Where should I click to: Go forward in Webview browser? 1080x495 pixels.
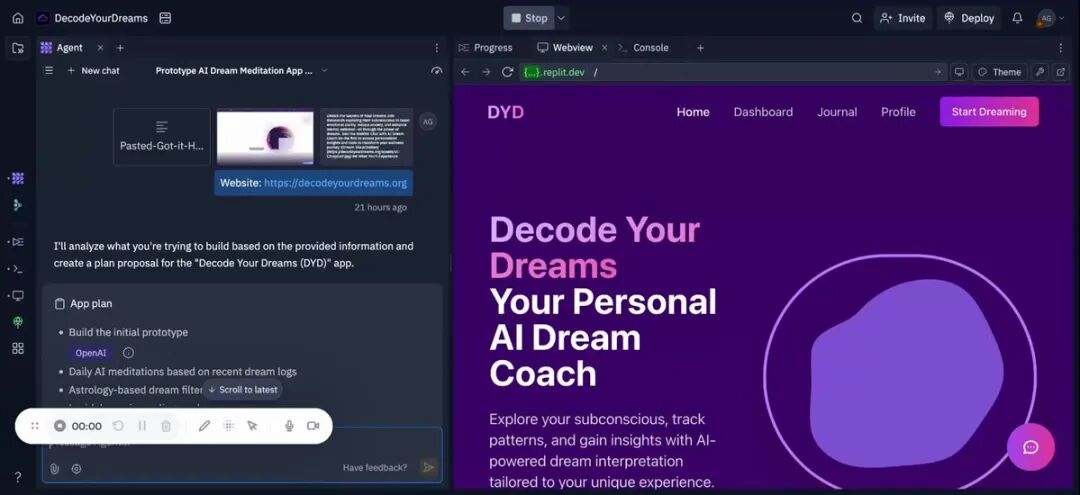(486, 72)
